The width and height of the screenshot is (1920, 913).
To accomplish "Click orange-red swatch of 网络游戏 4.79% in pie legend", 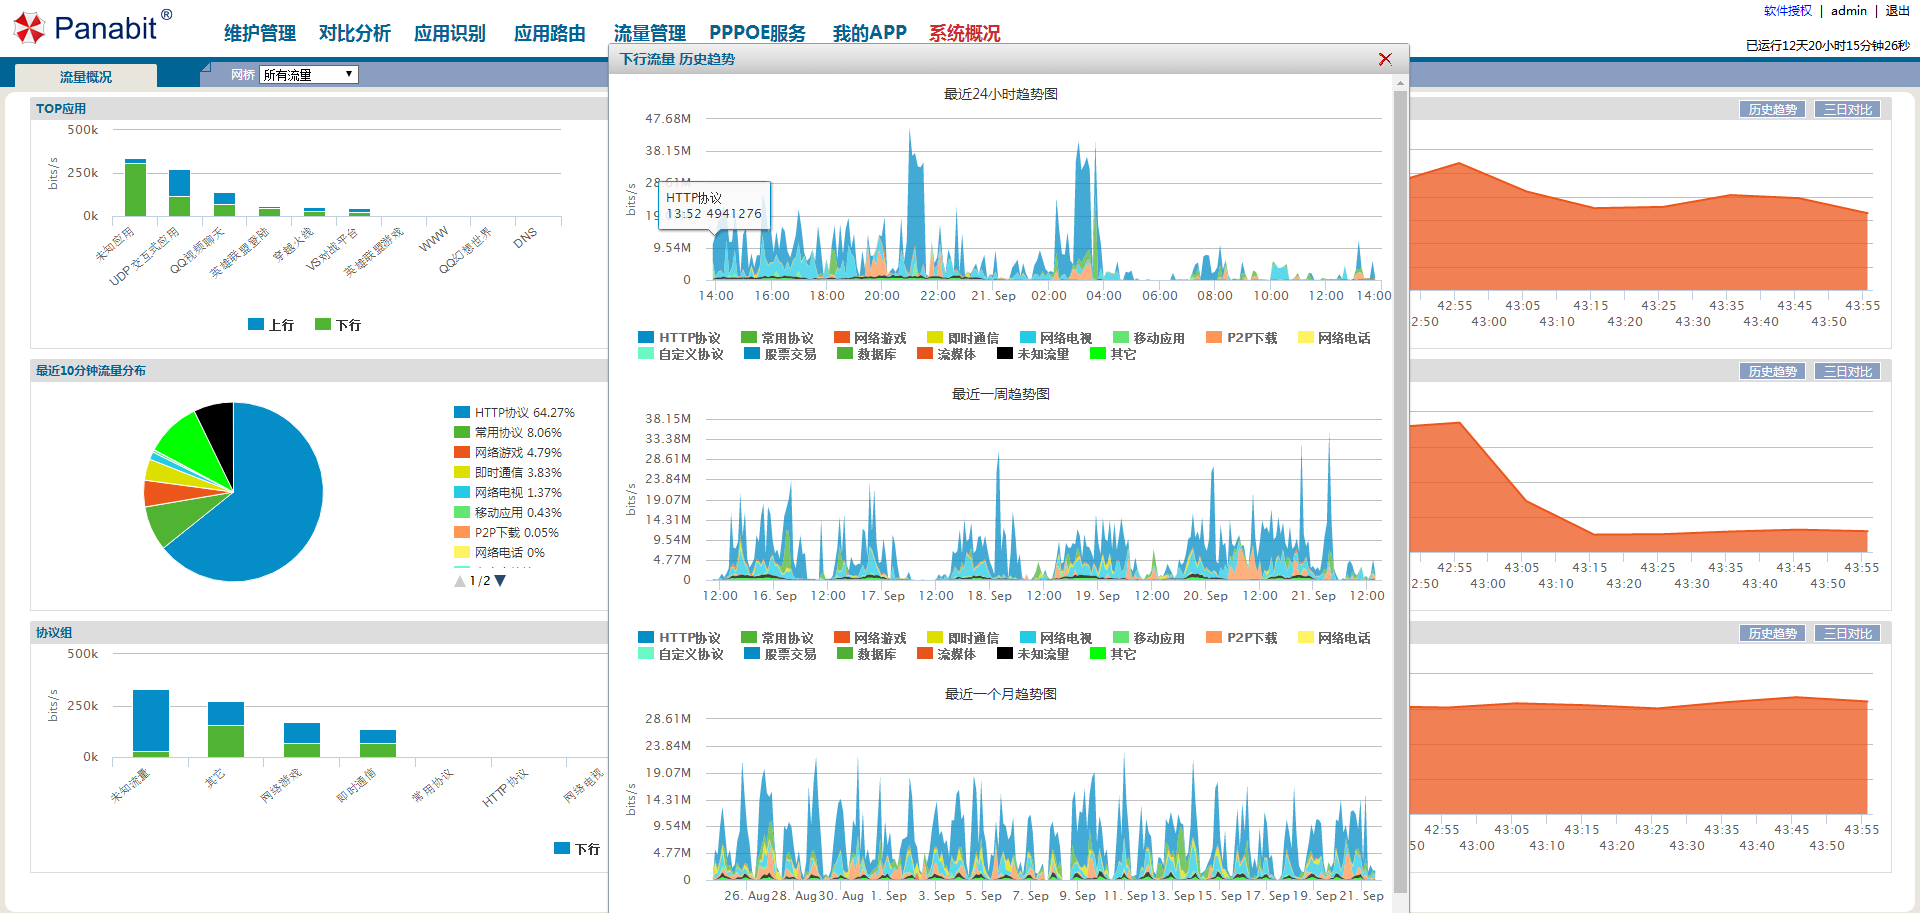I will pyautogui.click(x=462, y=452).
